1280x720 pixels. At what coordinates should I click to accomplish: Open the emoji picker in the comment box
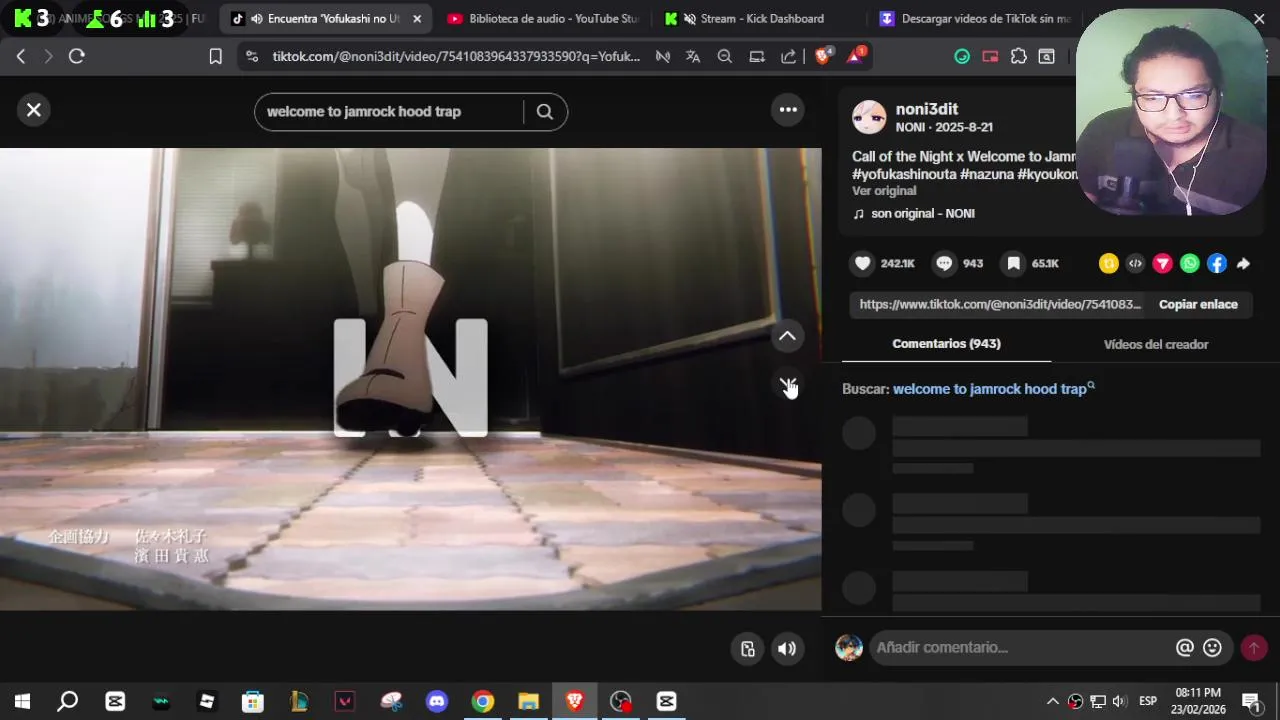point(1213,648)
